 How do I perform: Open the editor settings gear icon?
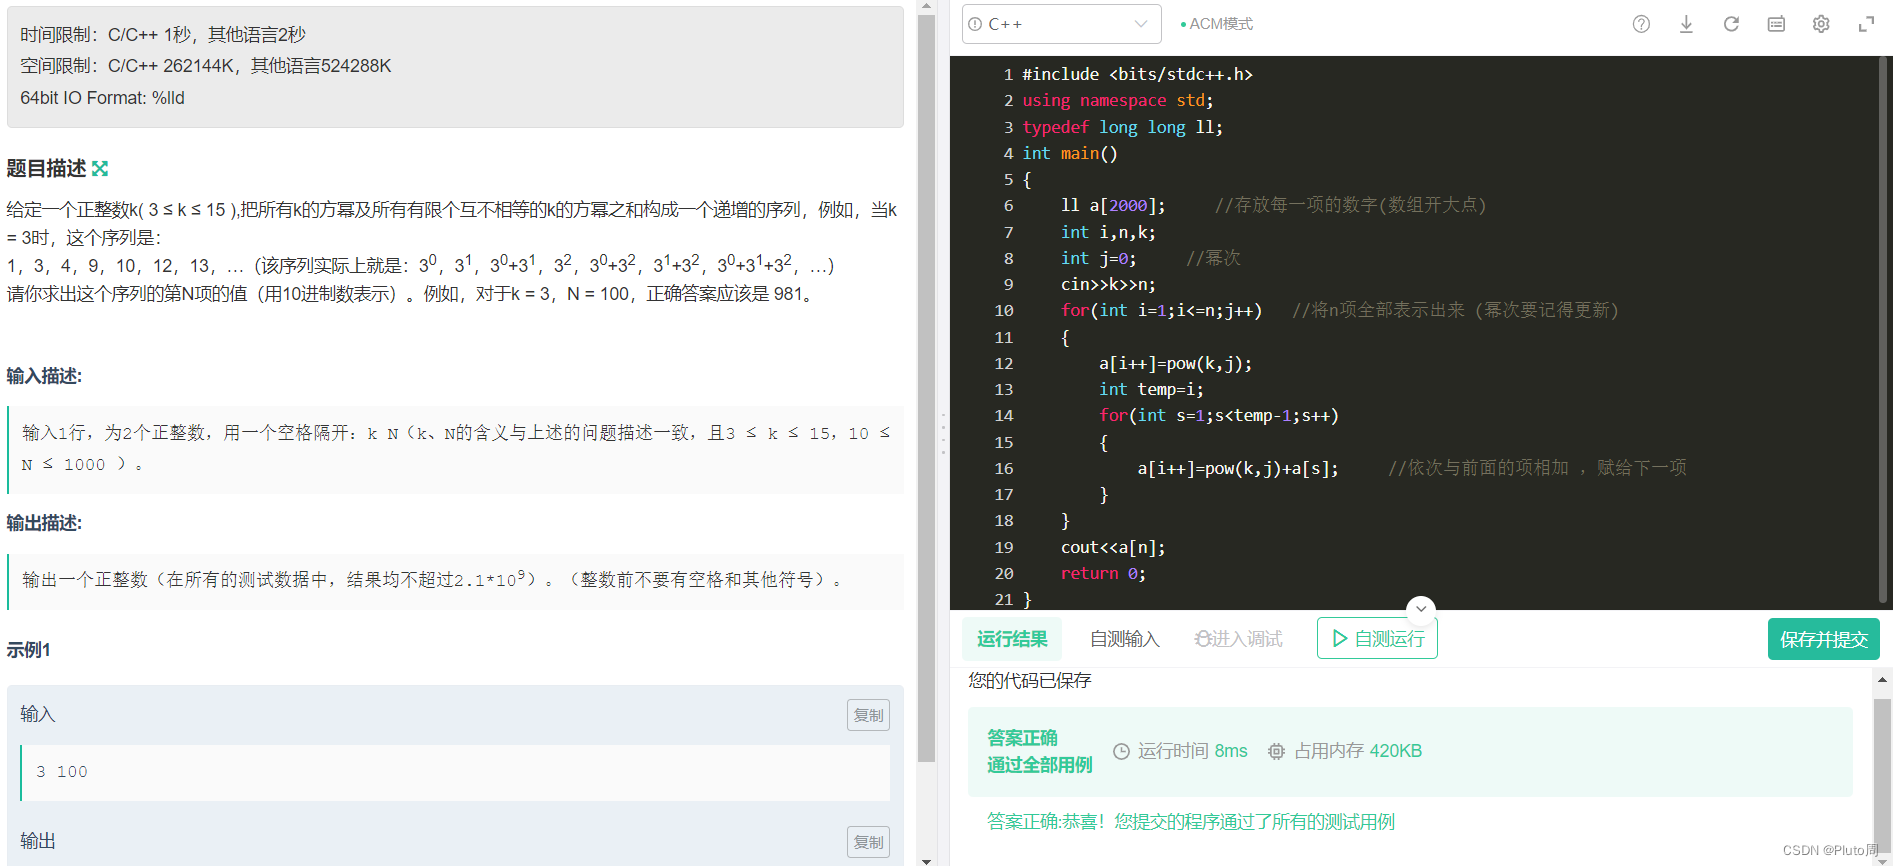click(x=1821, y=24)
